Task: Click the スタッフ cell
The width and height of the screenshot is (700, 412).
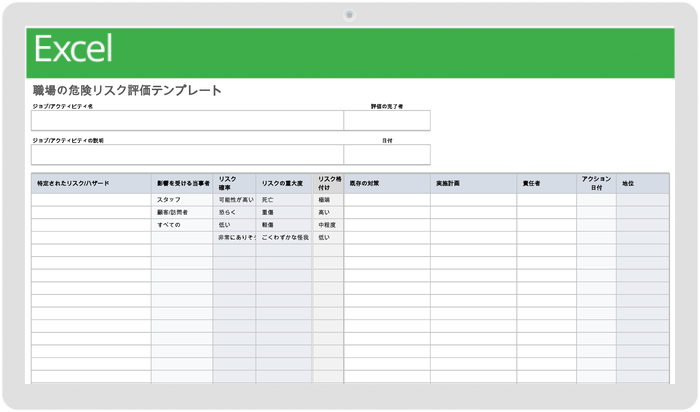Action: coord(182,200)
